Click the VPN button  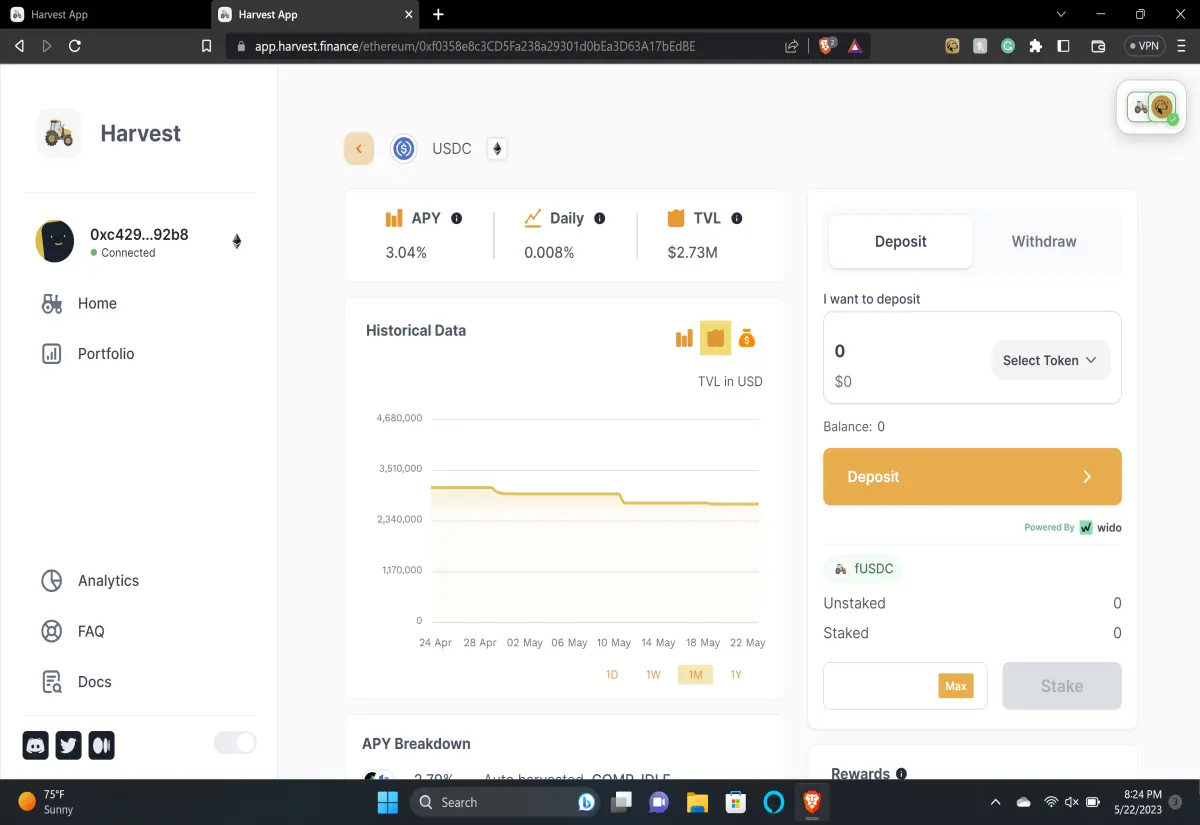coord(1145,46)
